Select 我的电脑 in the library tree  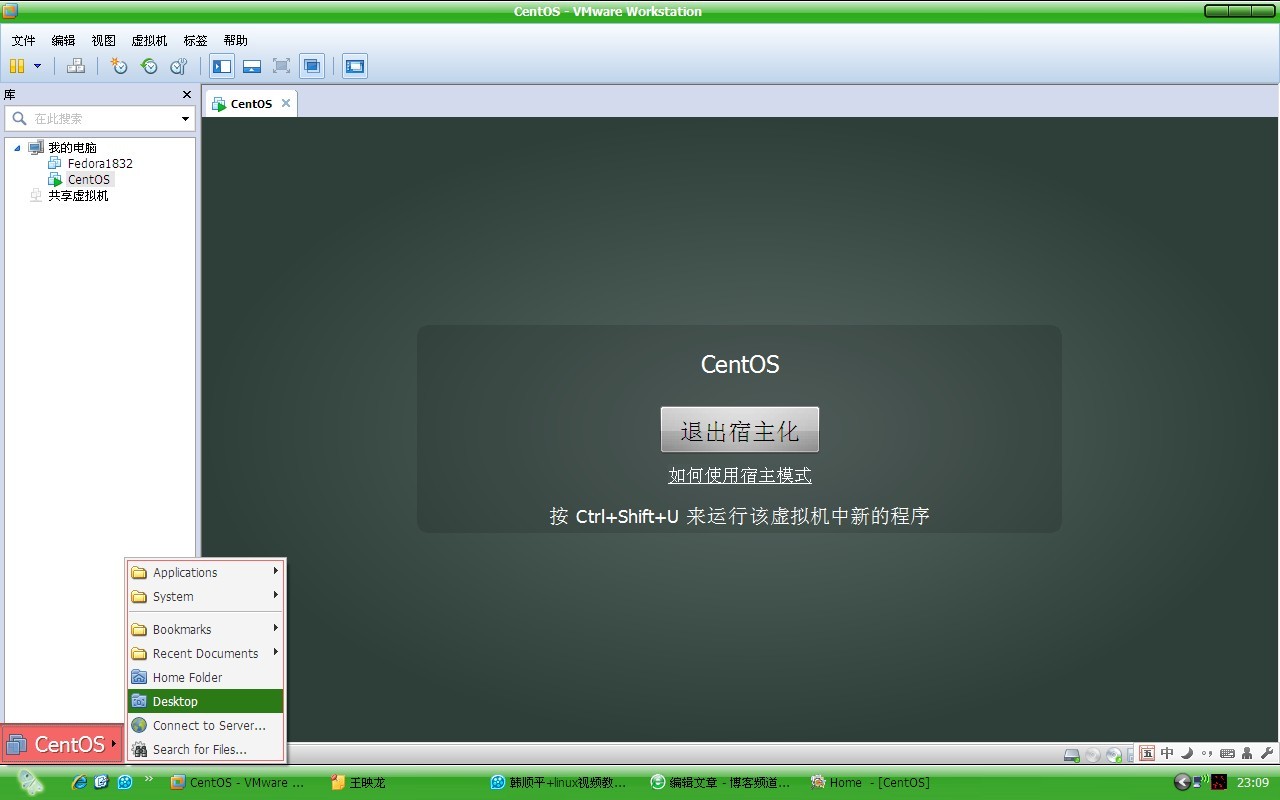point(73,148)
